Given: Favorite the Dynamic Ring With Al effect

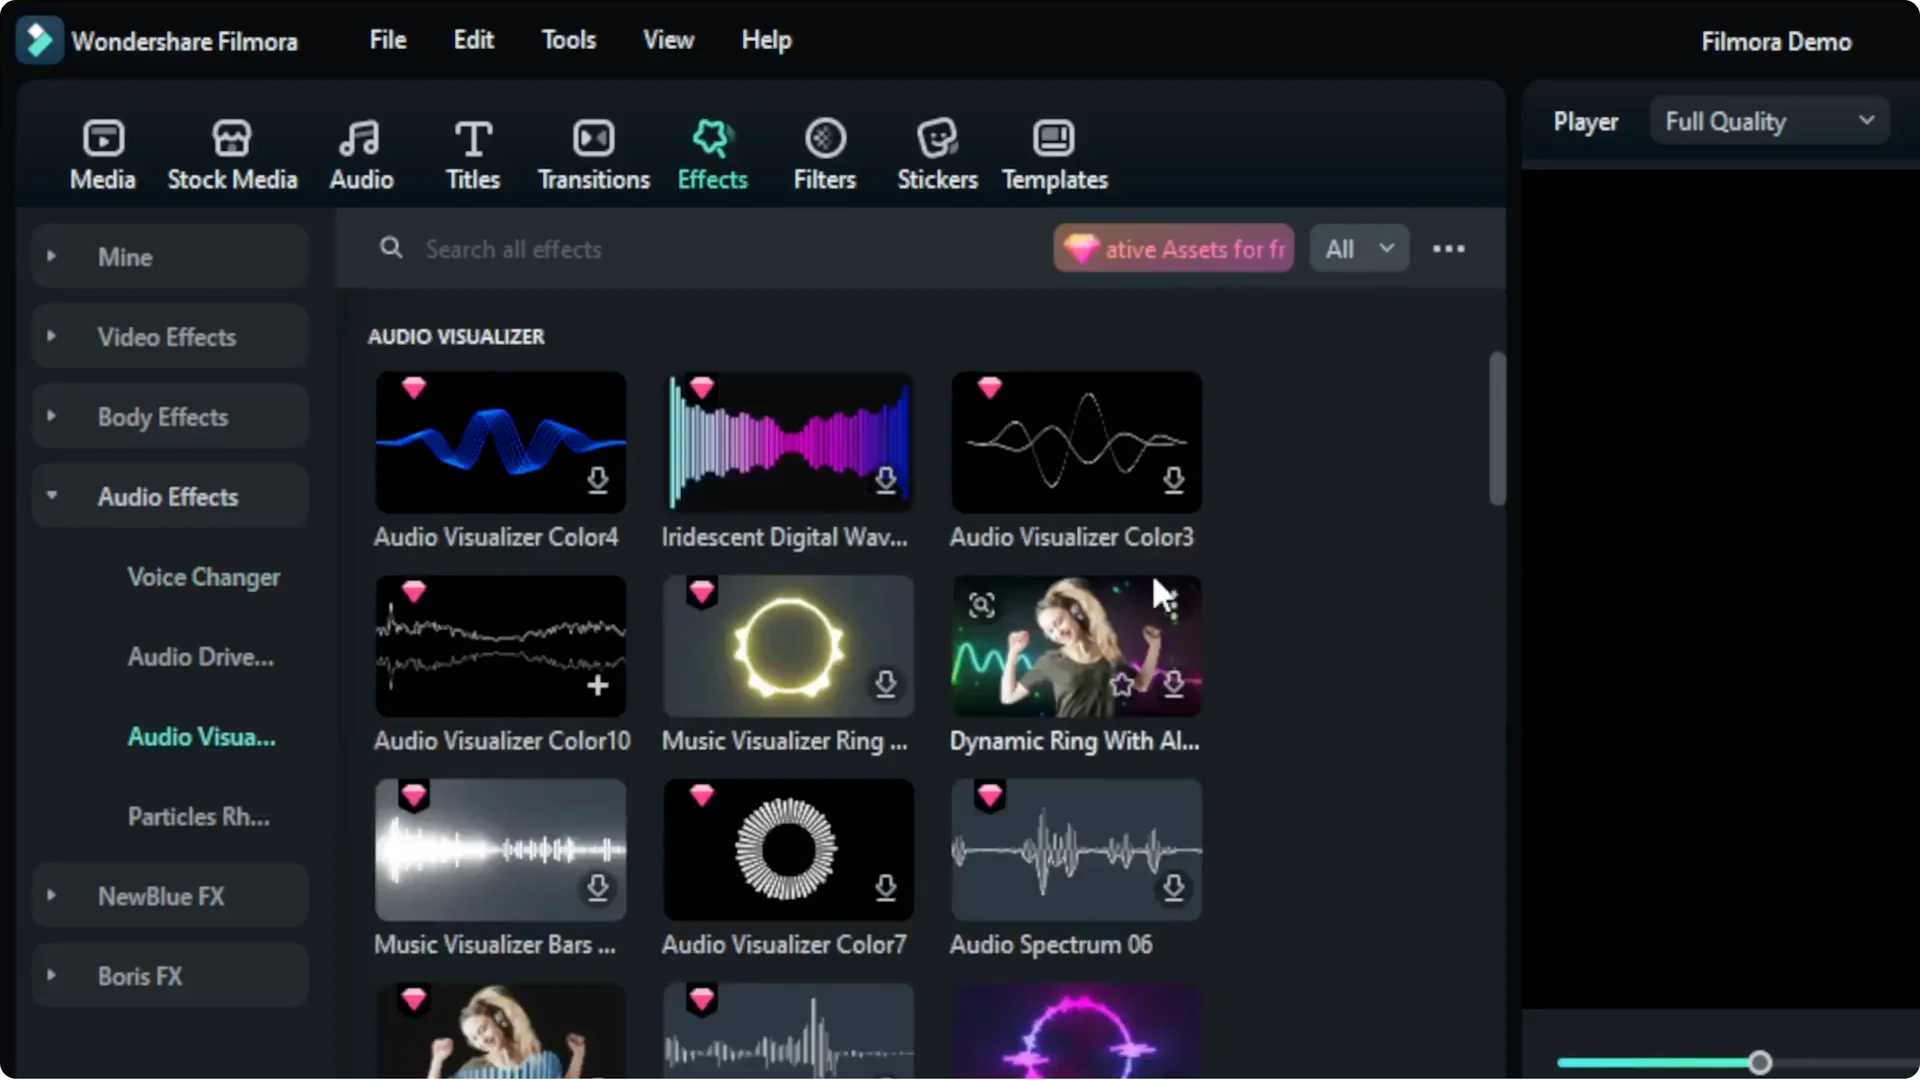Looking at the screenshot, I should 1122,685.
